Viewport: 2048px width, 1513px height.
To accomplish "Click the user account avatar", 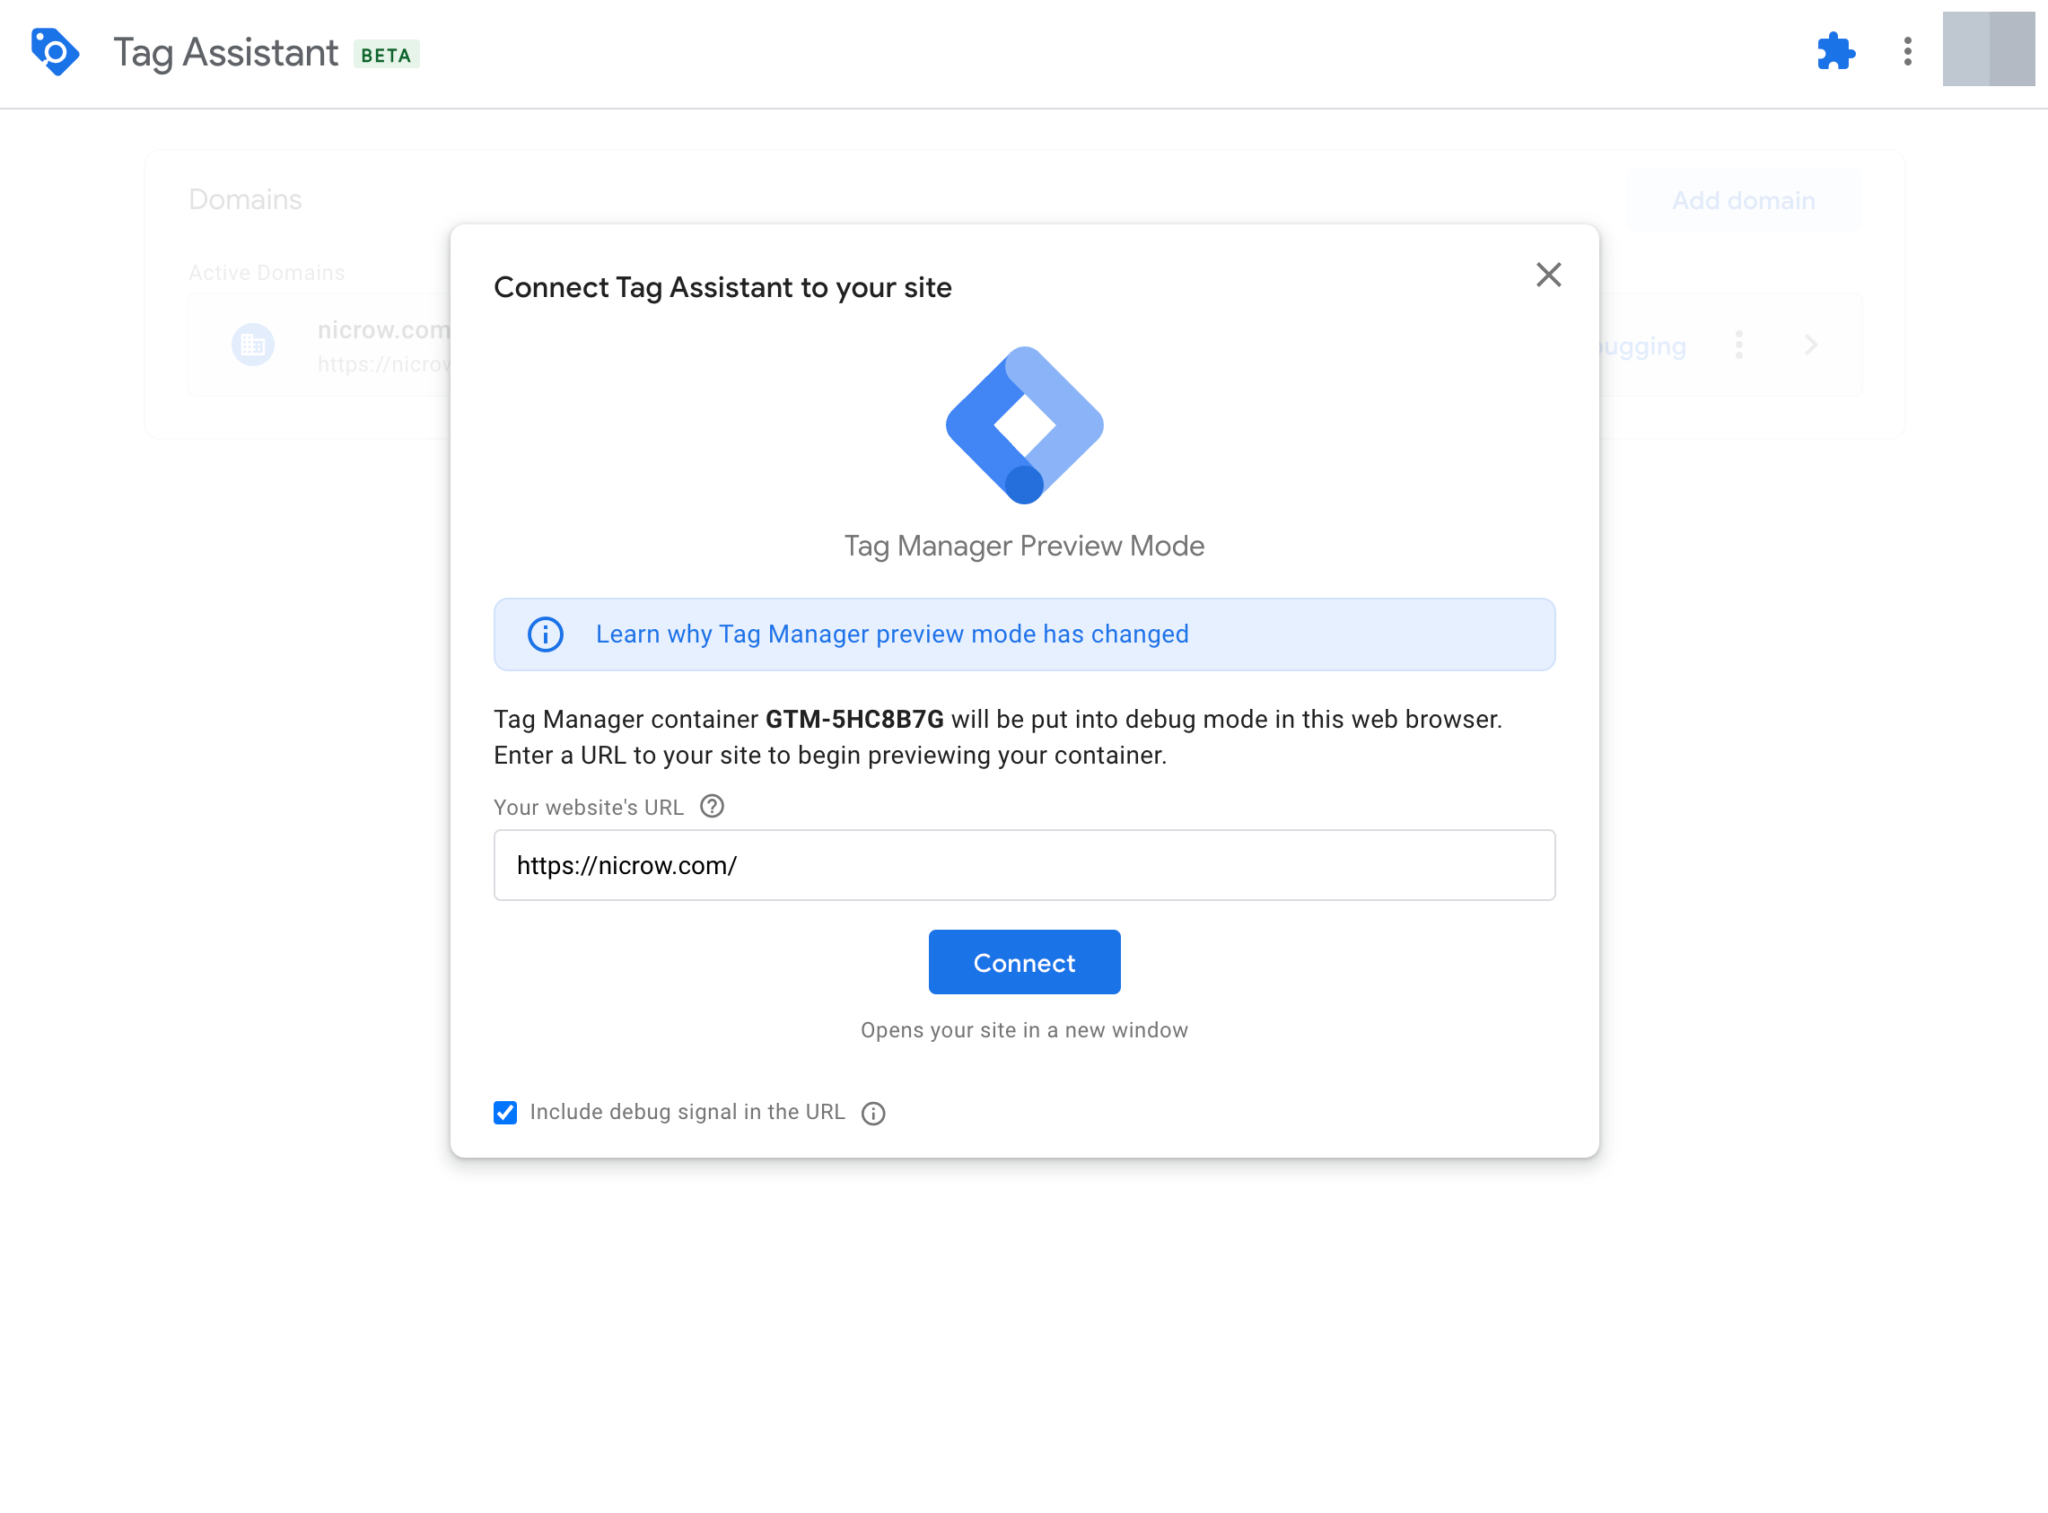I will pos(1987,49).
